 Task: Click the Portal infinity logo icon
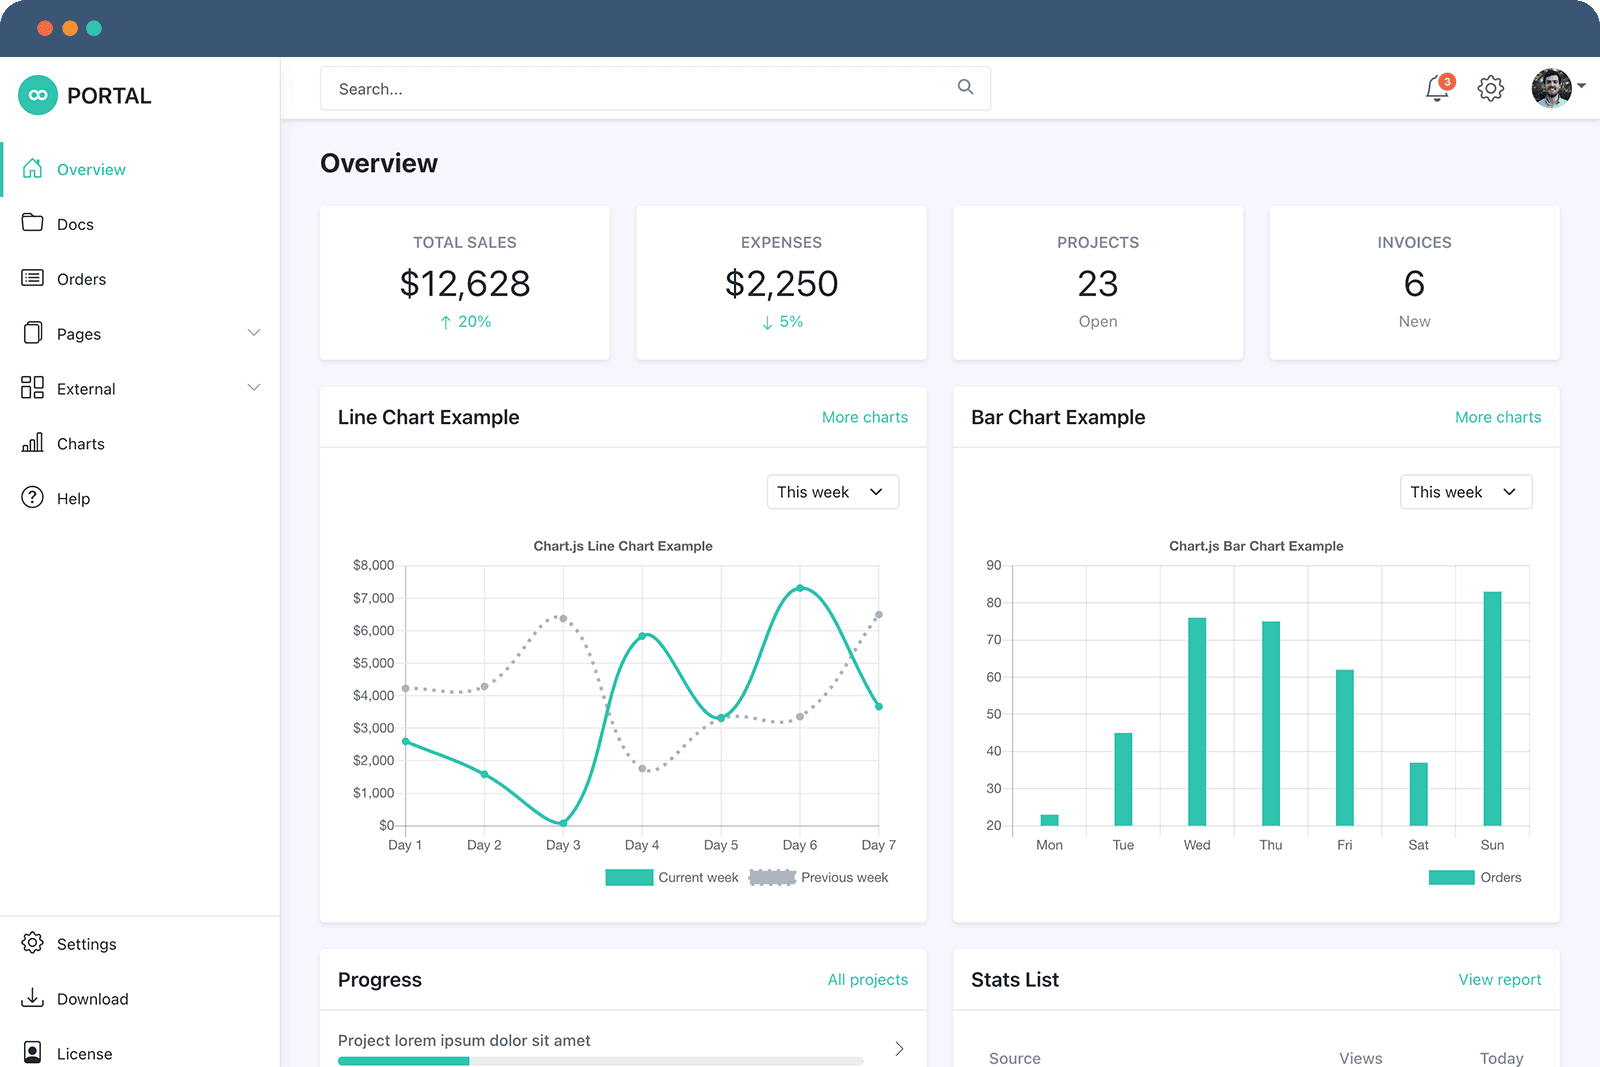click(38, 95)
